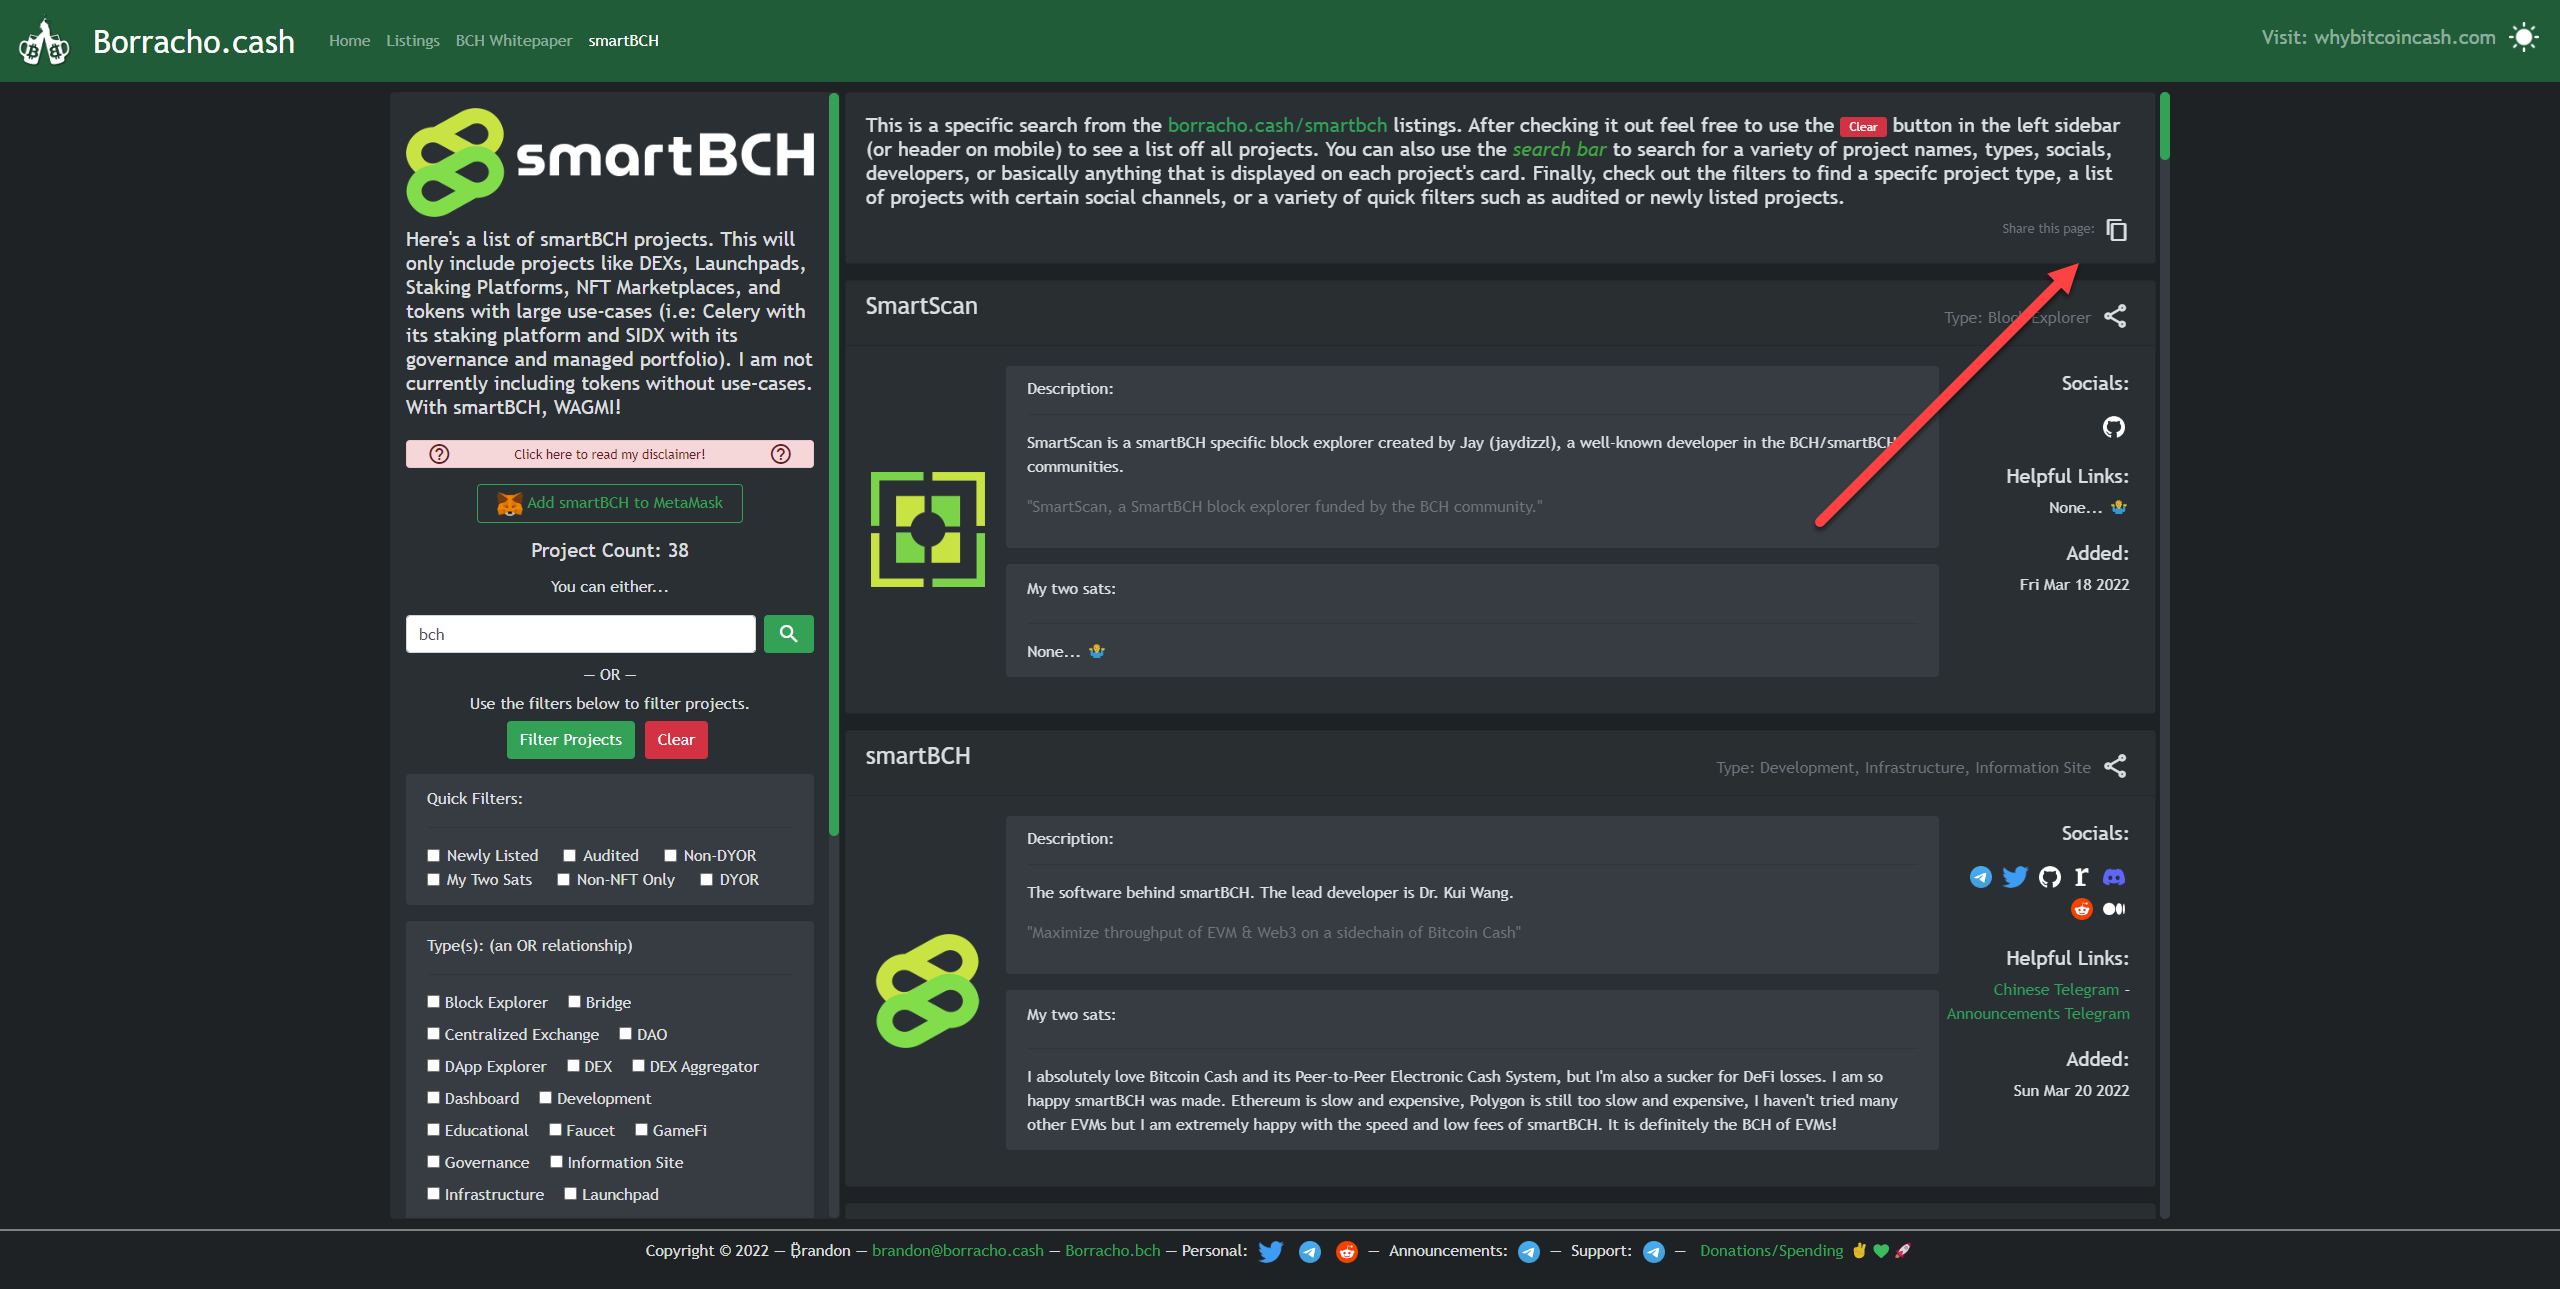Click the sidebar's green scrollbar
The image size is (2560, 1289).
(834, 464)
